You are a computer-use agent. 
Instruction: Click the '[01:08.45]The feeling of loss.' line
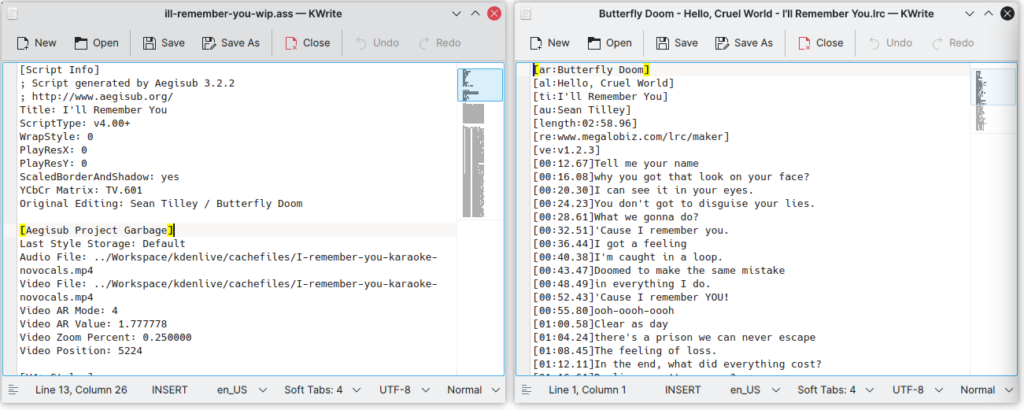[x=625, y=351]
